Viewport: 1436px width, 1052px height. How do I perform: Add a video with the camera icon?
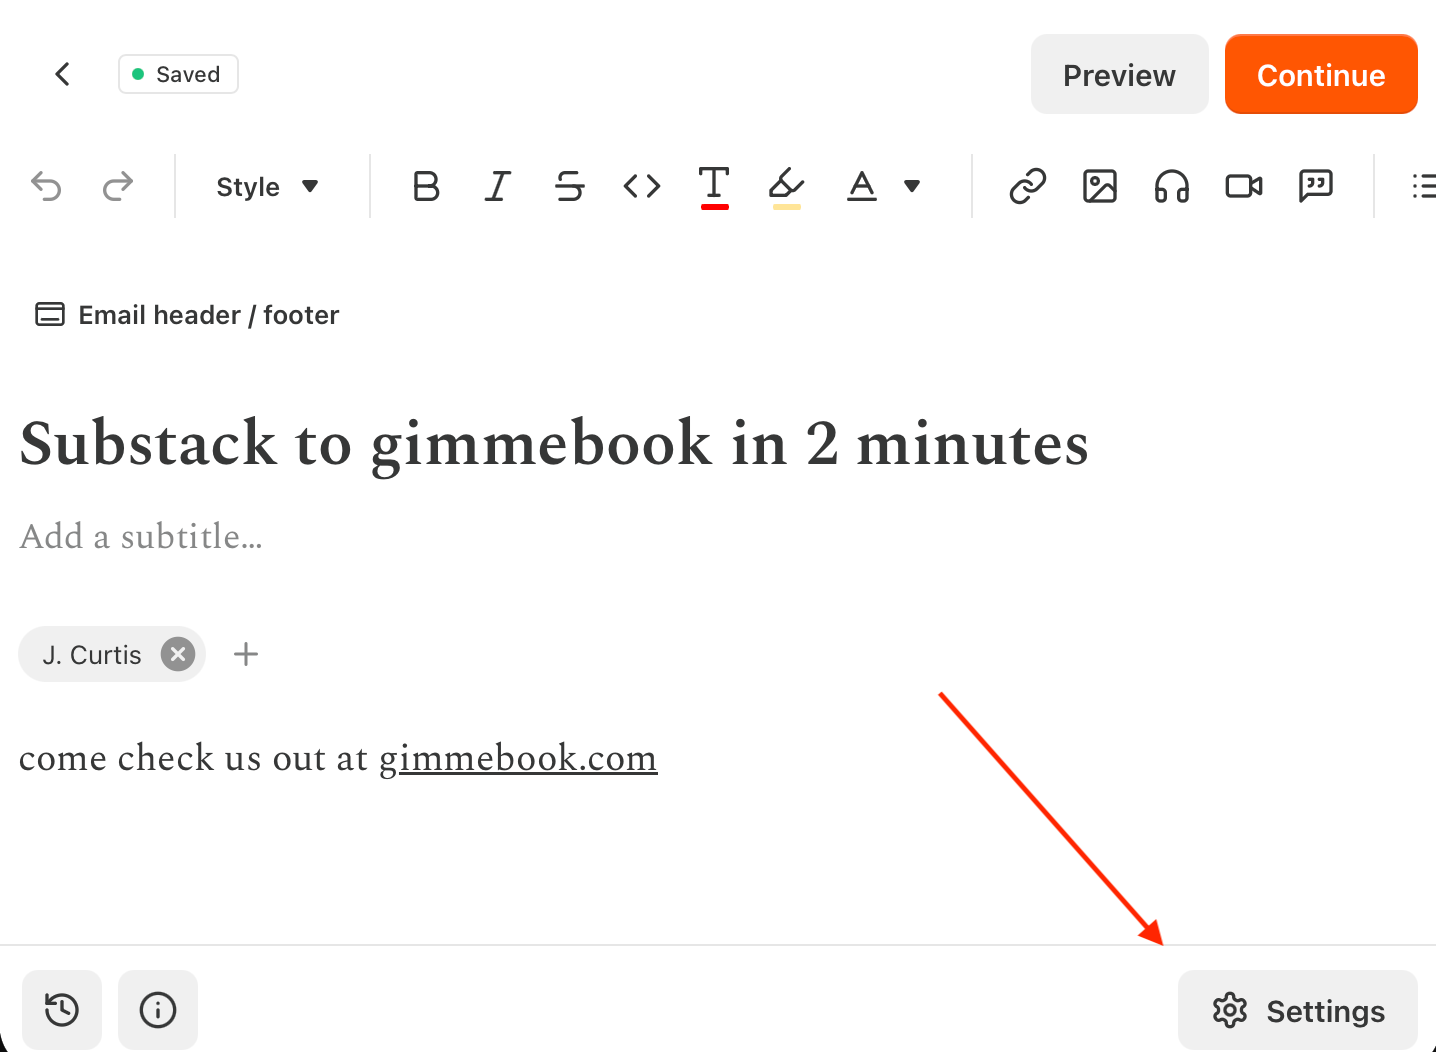1244,186
